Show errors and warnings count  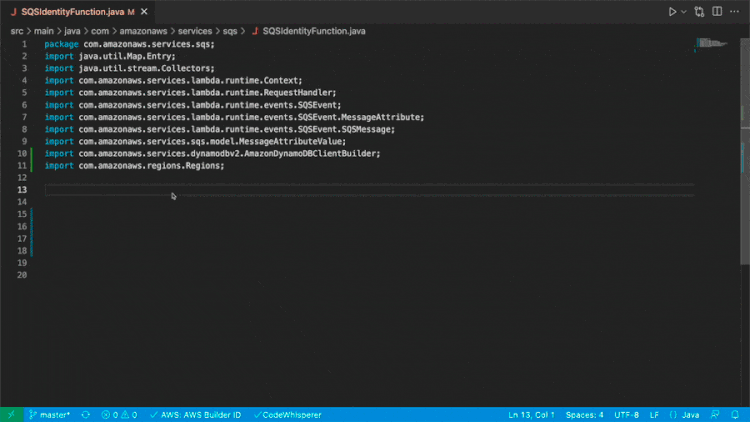pyautogui.click(x=119, y=415)
